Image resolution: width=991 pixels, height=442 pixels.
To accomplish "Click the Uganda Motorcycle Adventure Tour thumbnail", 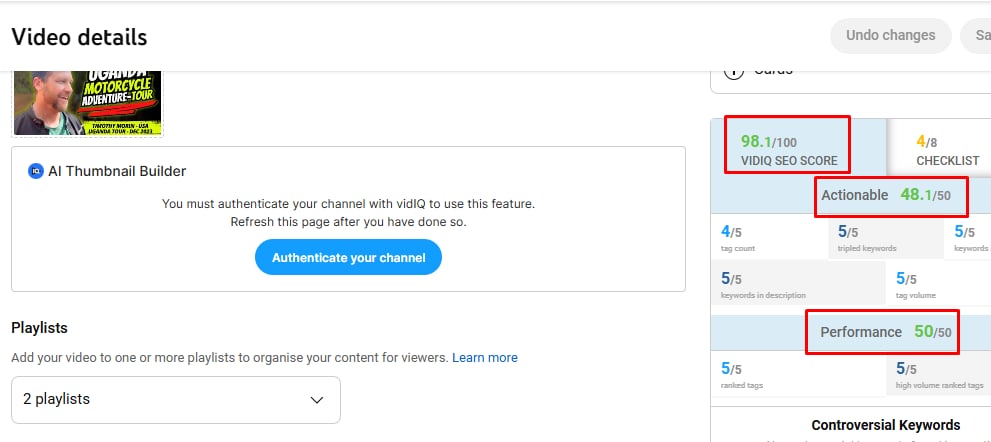I will tap(88, 103).
